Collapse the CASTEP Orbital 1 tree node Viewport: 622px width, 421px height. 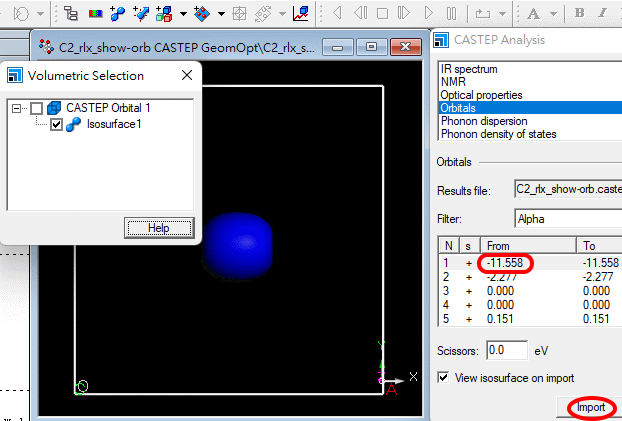coord(16,108)
